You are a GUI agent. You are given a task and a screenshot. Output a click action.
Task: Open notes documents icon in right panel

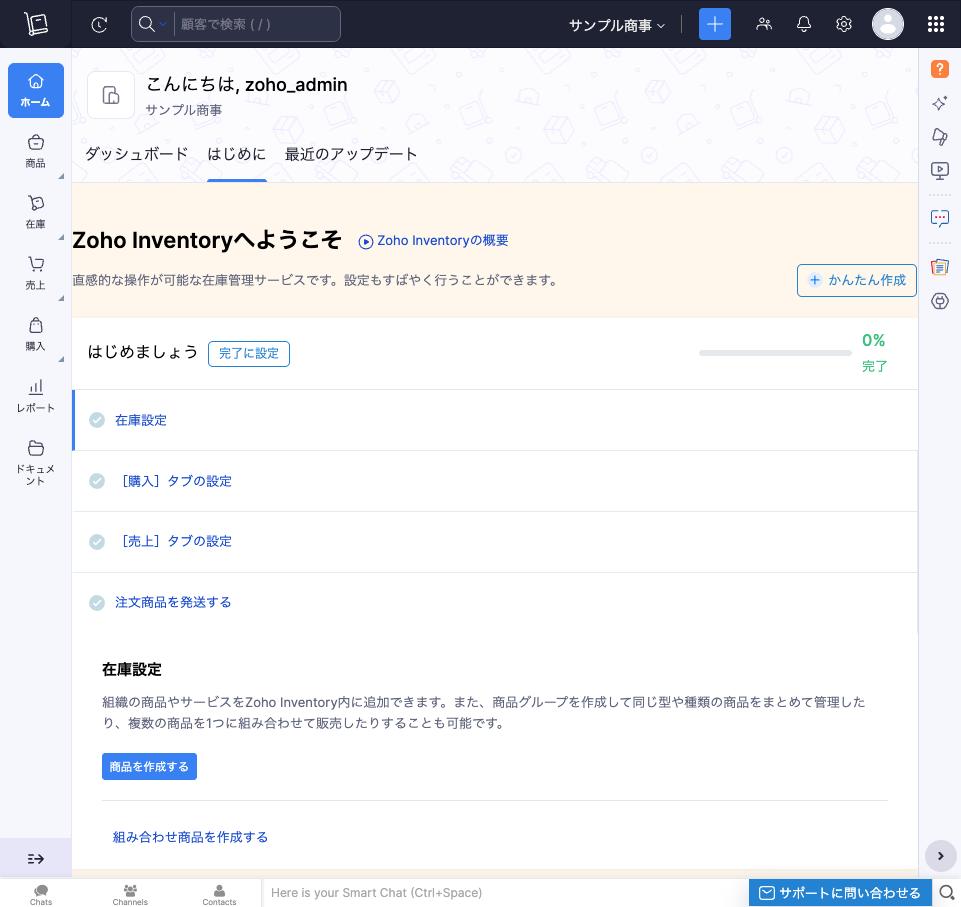click(x=940, y=267)
